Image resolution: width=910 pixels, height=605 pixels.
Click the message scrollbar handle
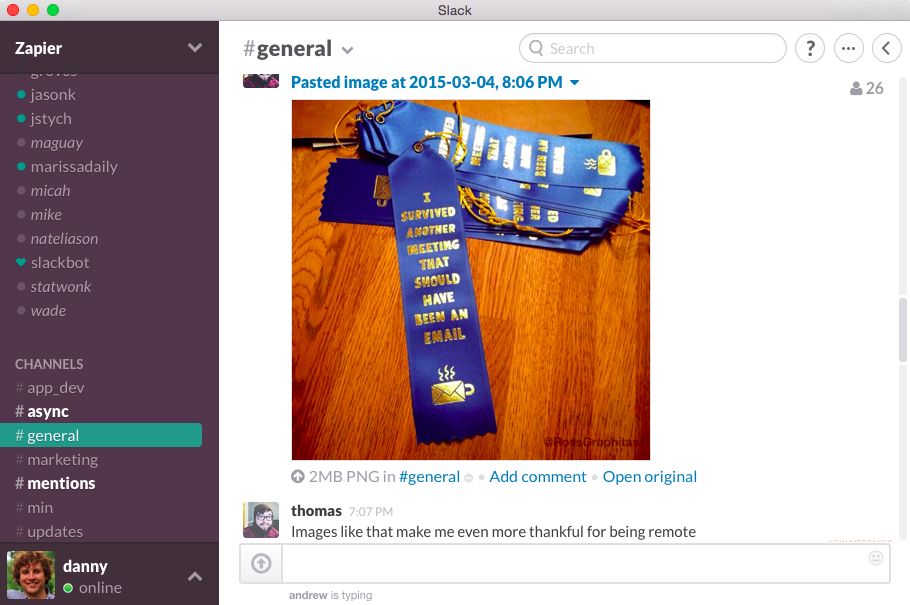click(x=902, y=329)
